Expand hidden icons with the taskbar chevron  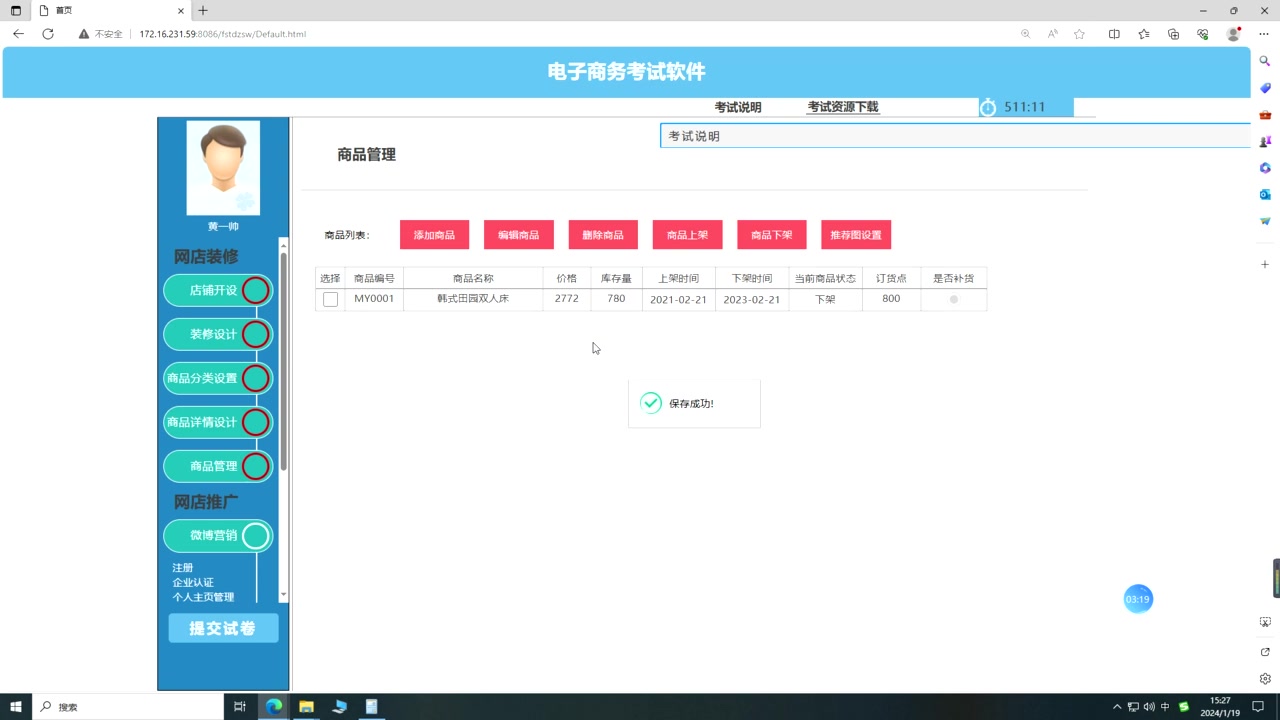[1117, 706]
